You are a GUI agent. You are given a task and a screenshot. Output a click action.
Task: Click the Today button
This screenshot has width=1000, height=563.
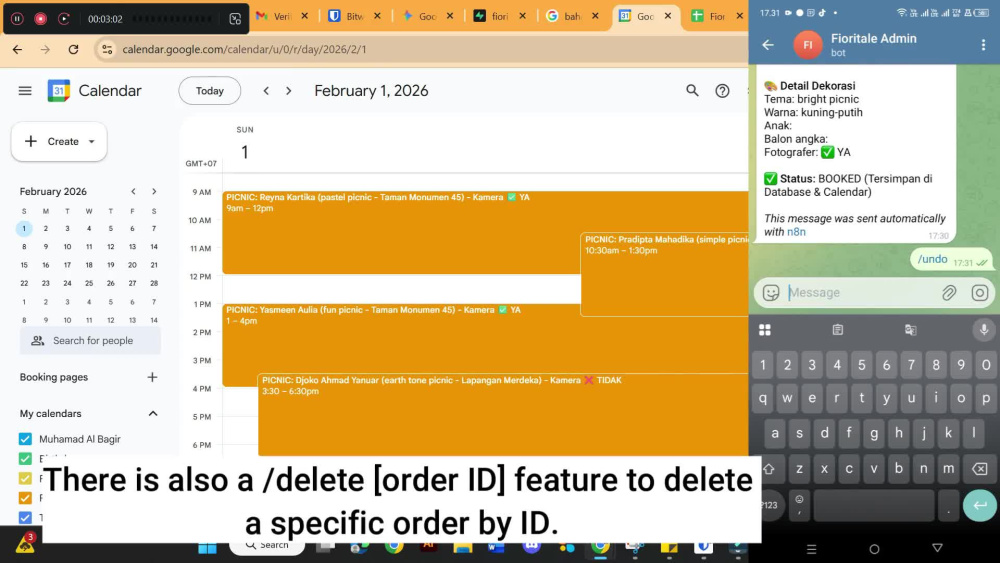point(210,91)
